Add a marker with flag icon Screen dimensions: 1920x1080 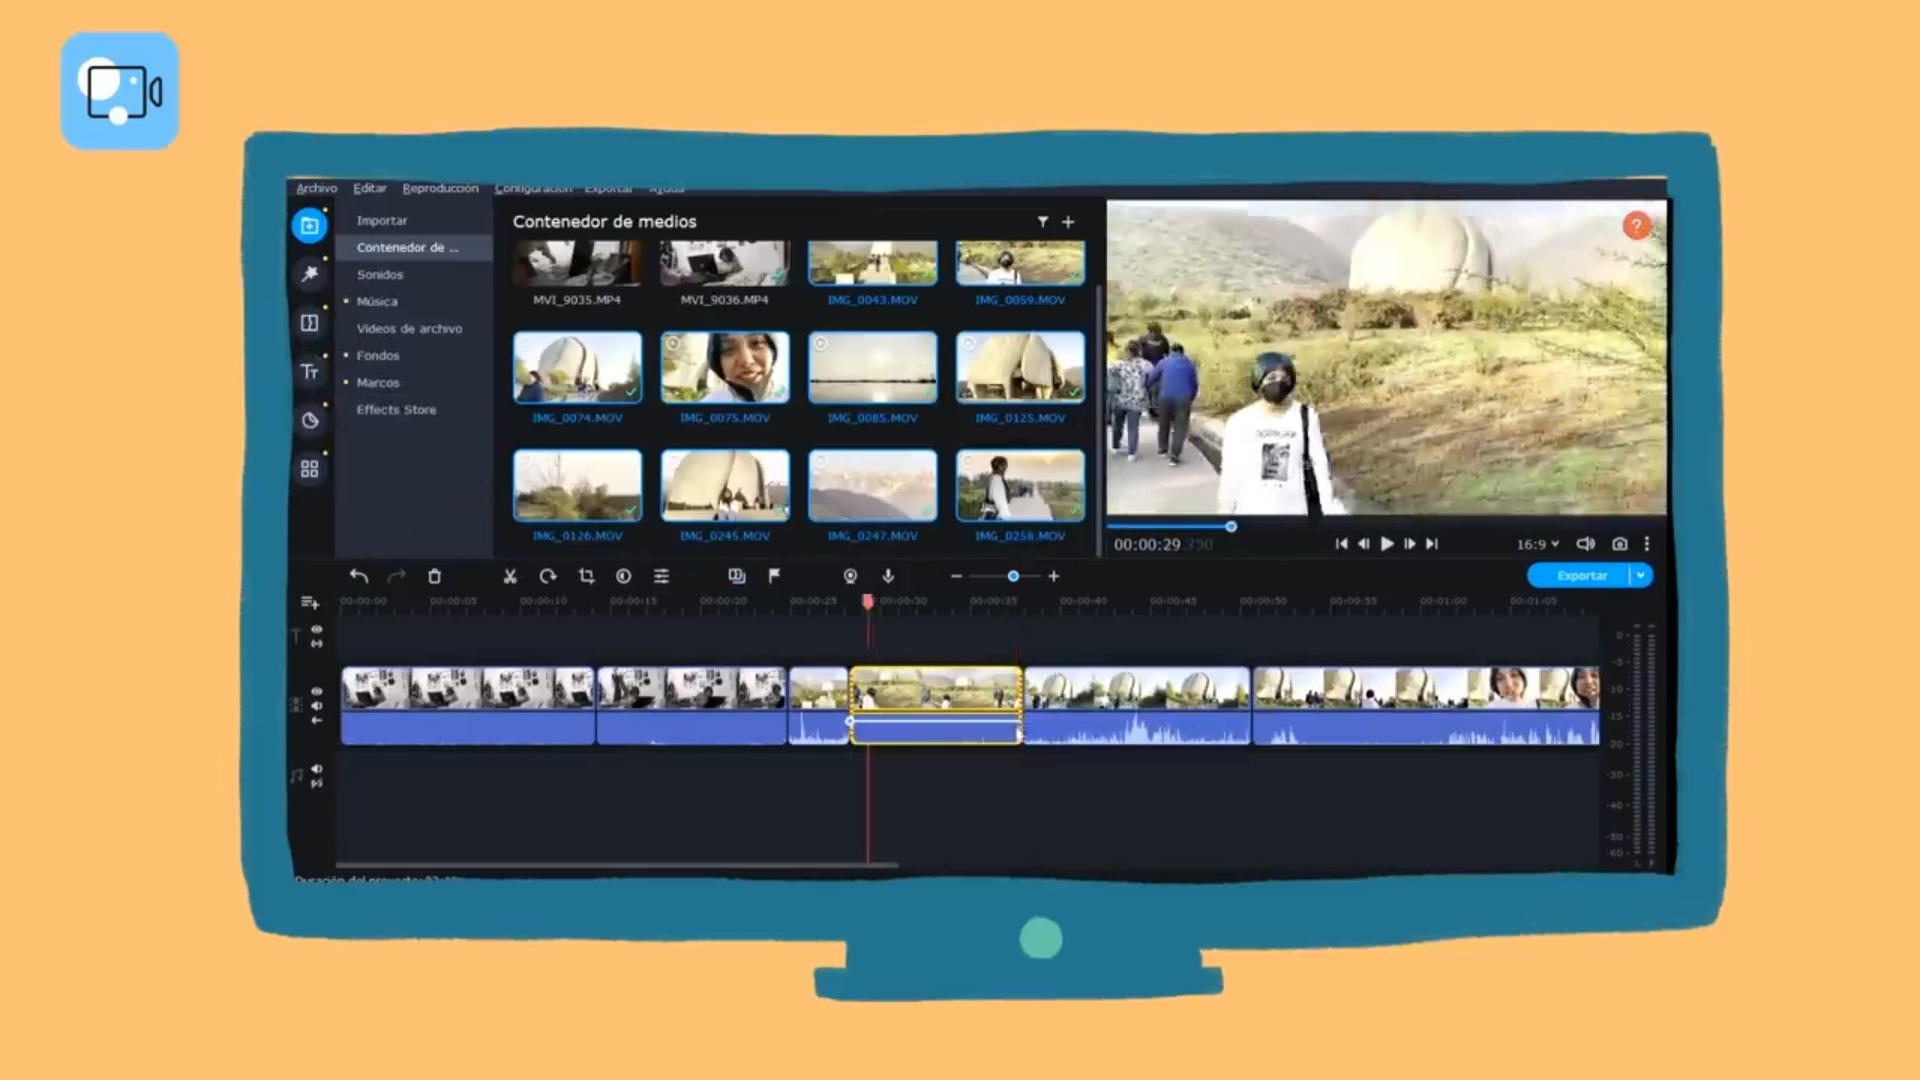tap(774, 576)
